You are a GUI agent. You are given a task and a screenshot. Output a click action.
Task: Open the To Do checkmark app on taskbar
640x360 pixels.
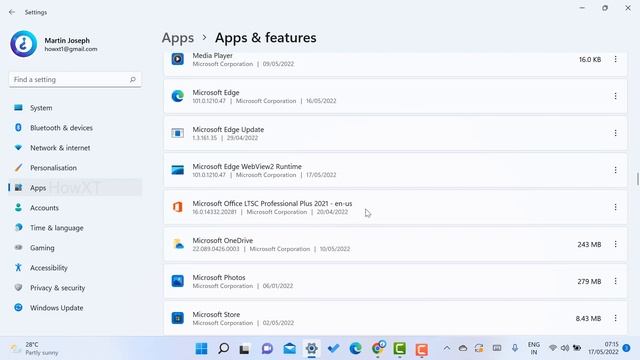click(333, 349)
